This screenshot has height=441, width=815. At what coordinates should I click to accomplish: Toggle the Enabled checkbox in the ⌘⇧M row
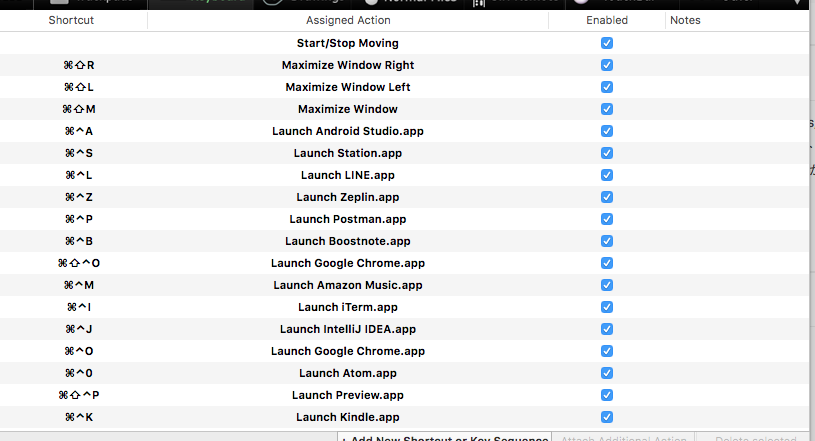[607, 109]
